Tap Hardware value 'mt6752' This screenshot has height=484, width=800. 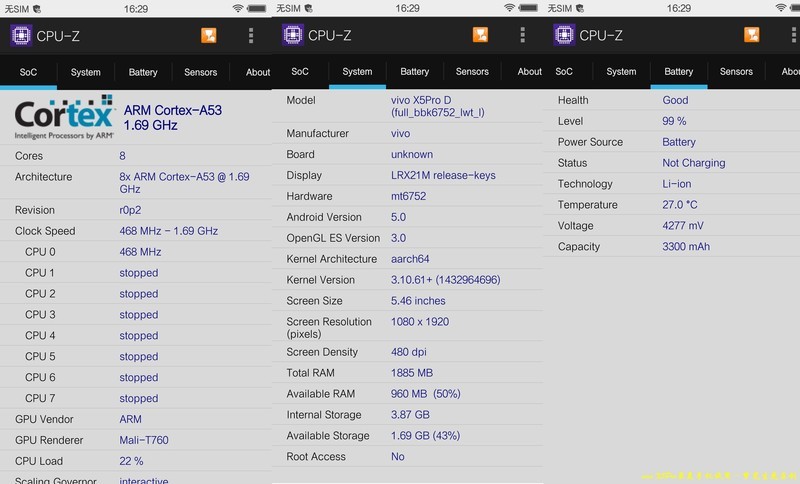408,196
